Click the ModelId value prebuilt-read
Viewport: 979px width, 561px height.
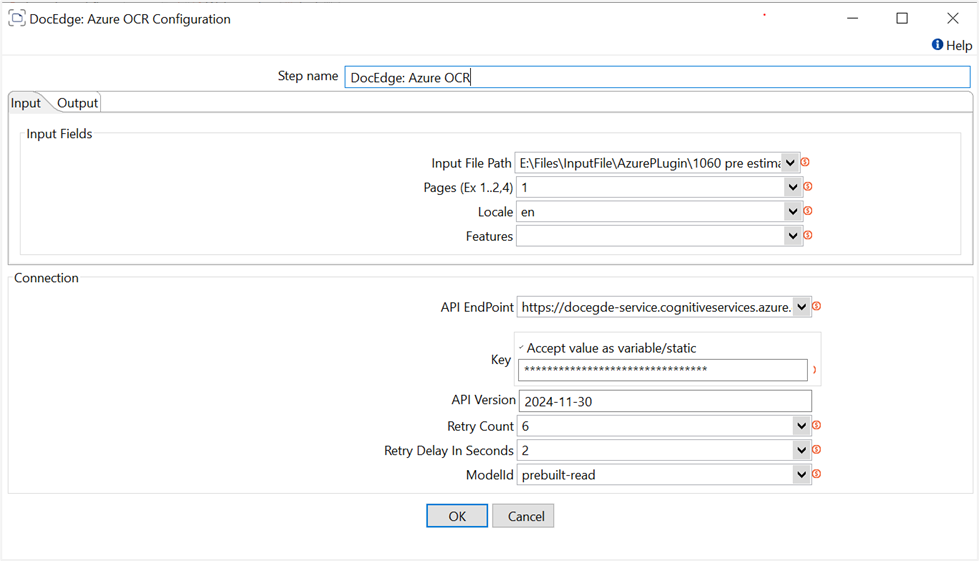[x=558, y=475]
